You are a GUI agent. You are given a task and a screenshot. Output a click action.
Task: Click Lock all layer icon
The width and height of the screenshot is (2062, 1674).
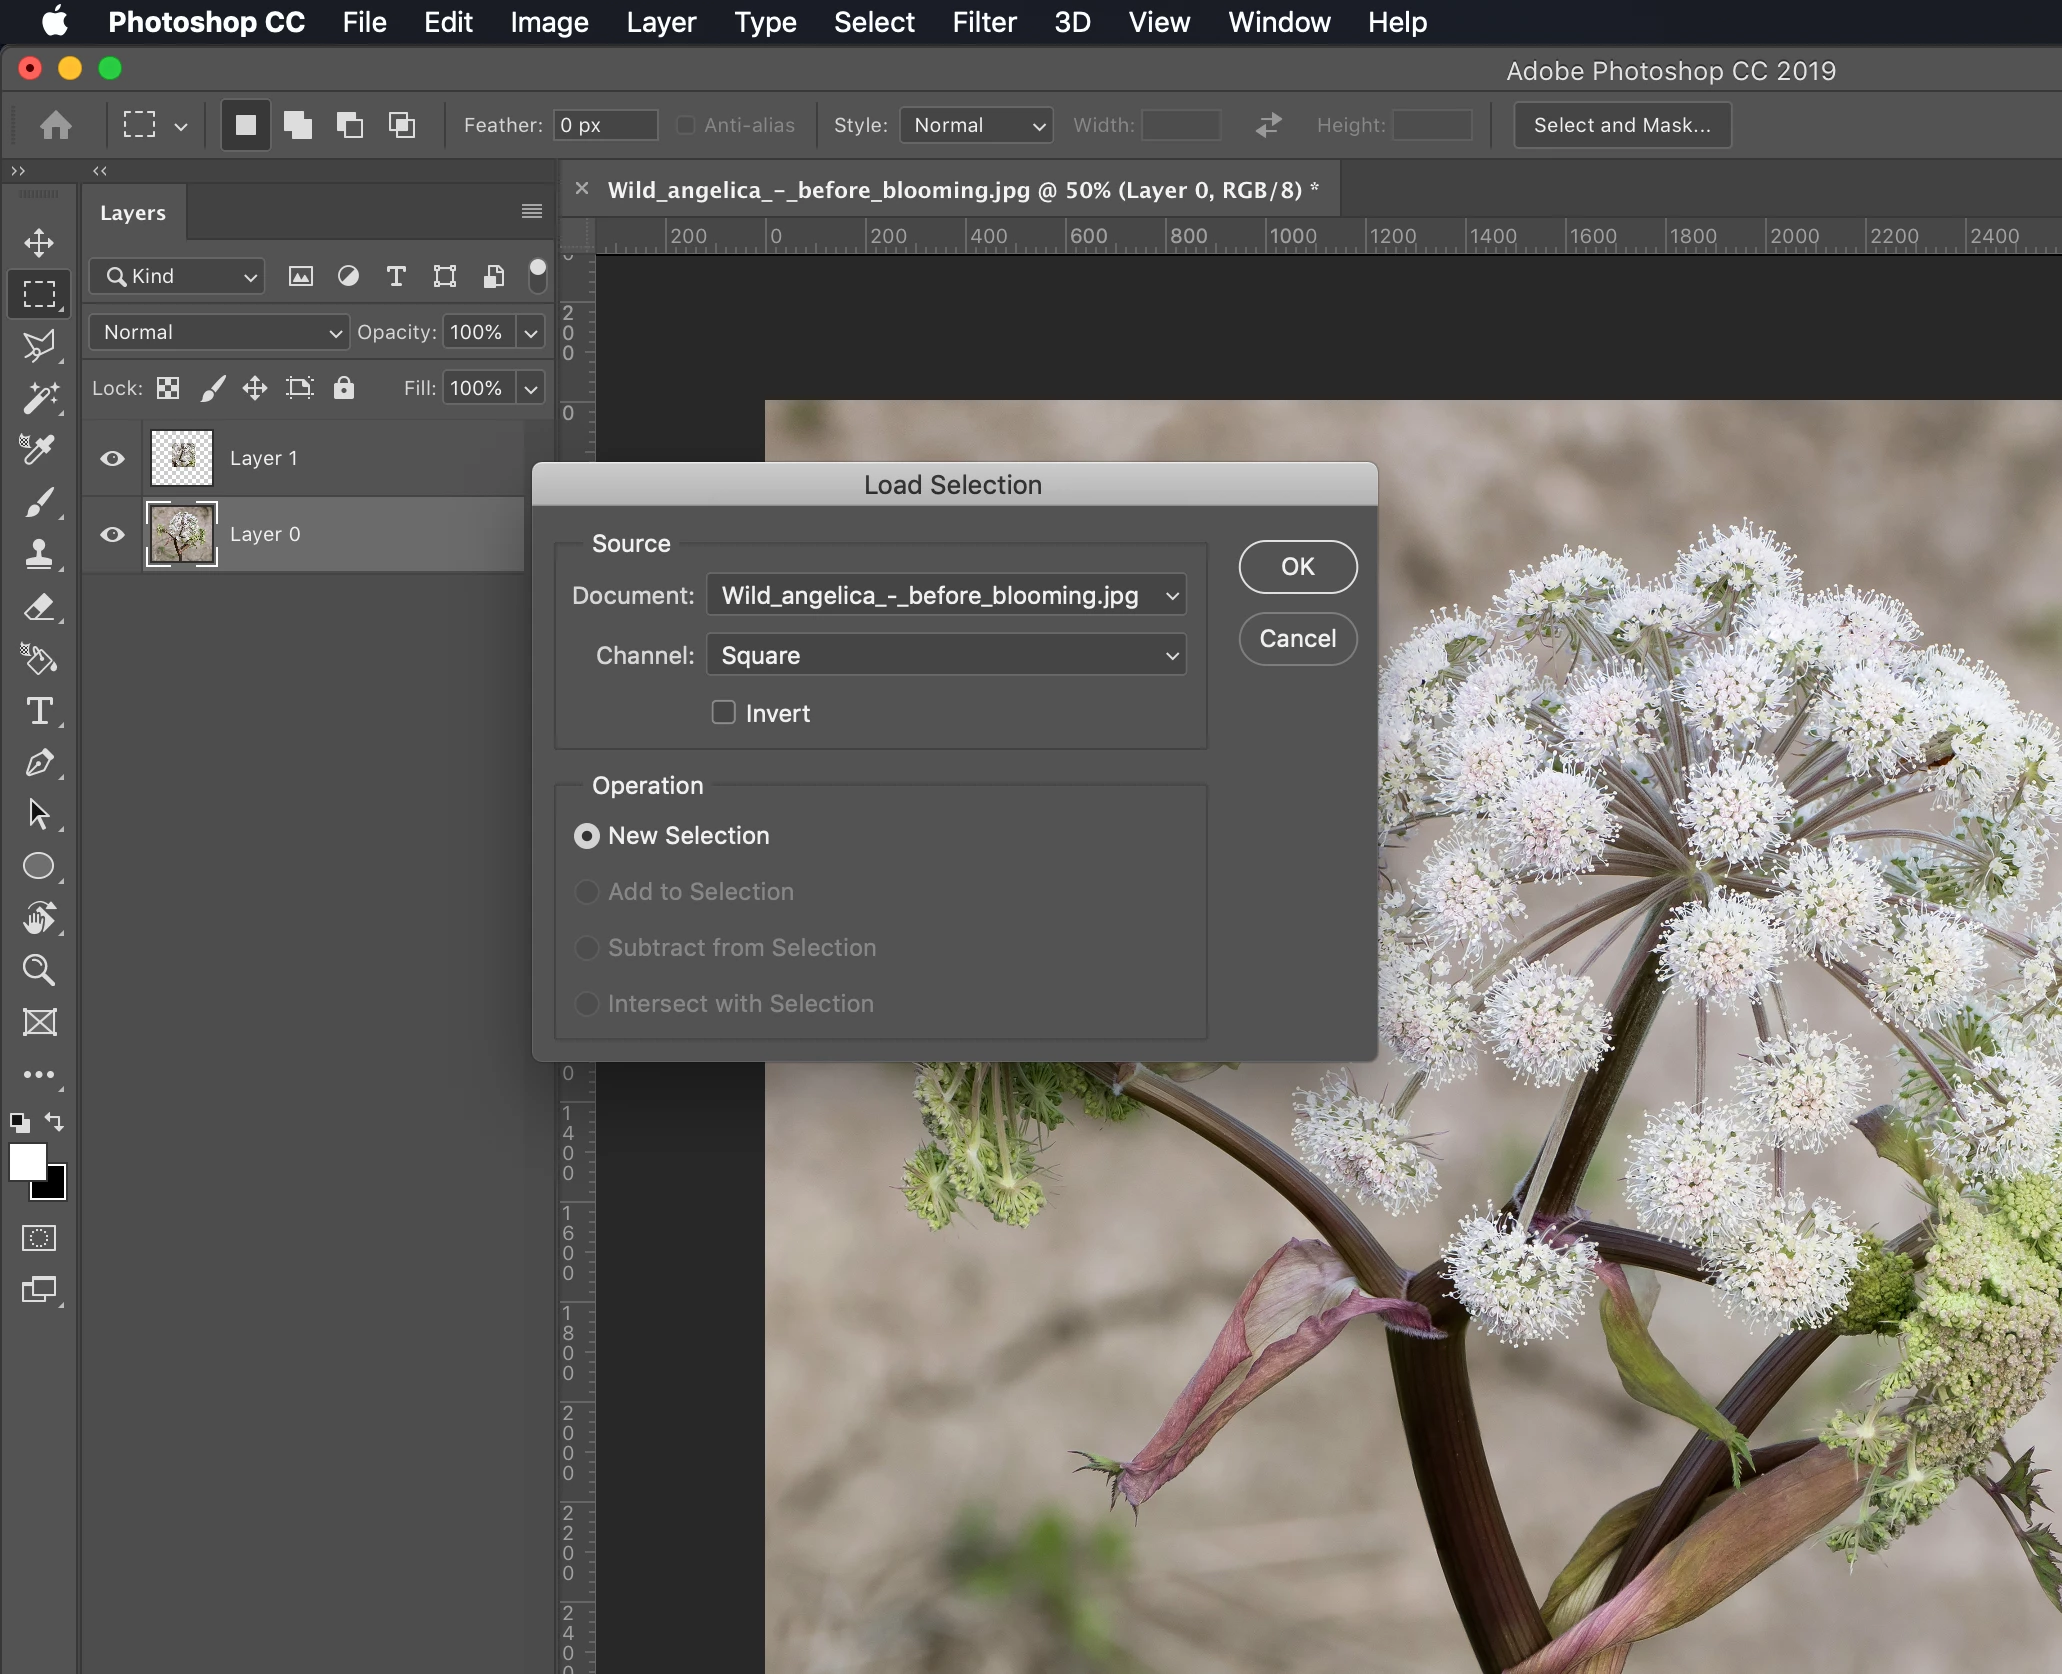click(x=344, y=388)
